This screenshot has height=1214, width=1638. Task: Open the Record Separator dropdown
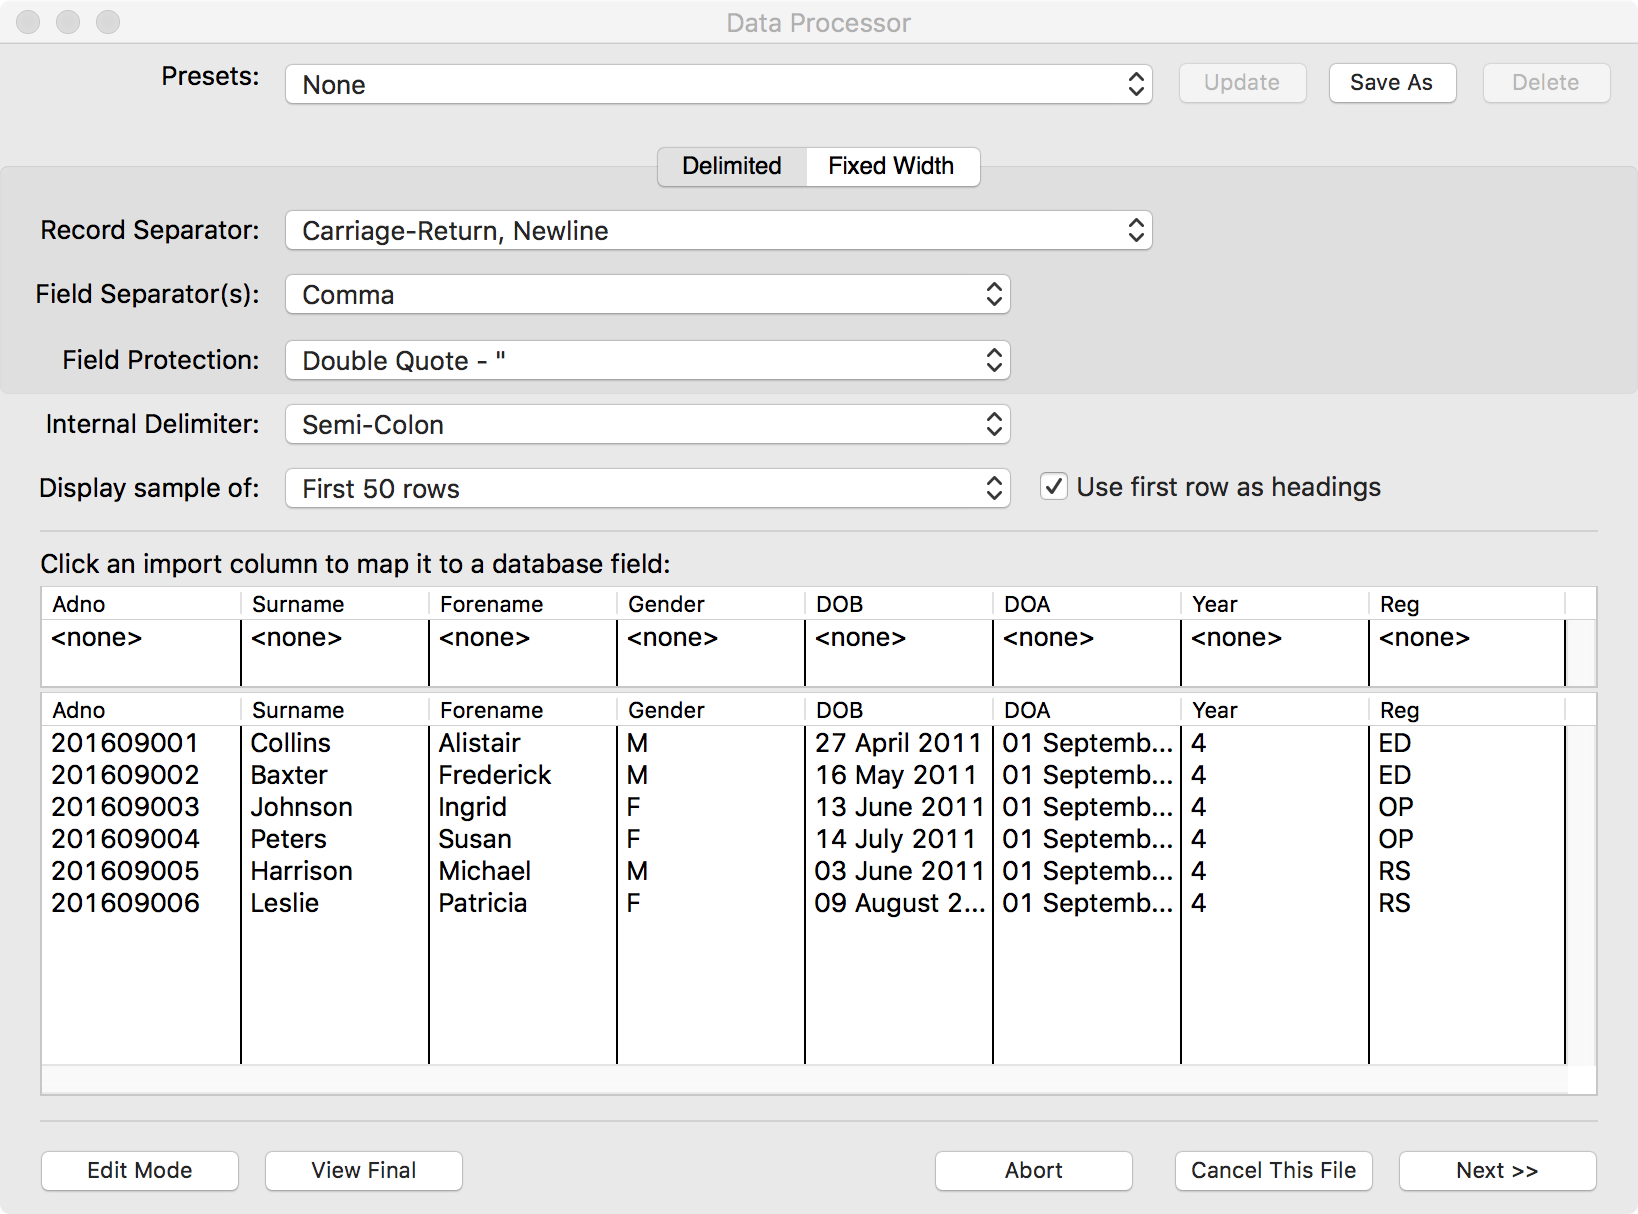point(718,230)
